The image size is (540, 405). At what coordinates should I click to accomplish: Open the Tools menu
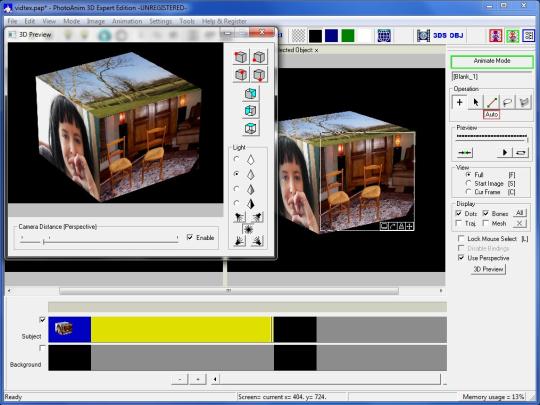click(187, 21)
